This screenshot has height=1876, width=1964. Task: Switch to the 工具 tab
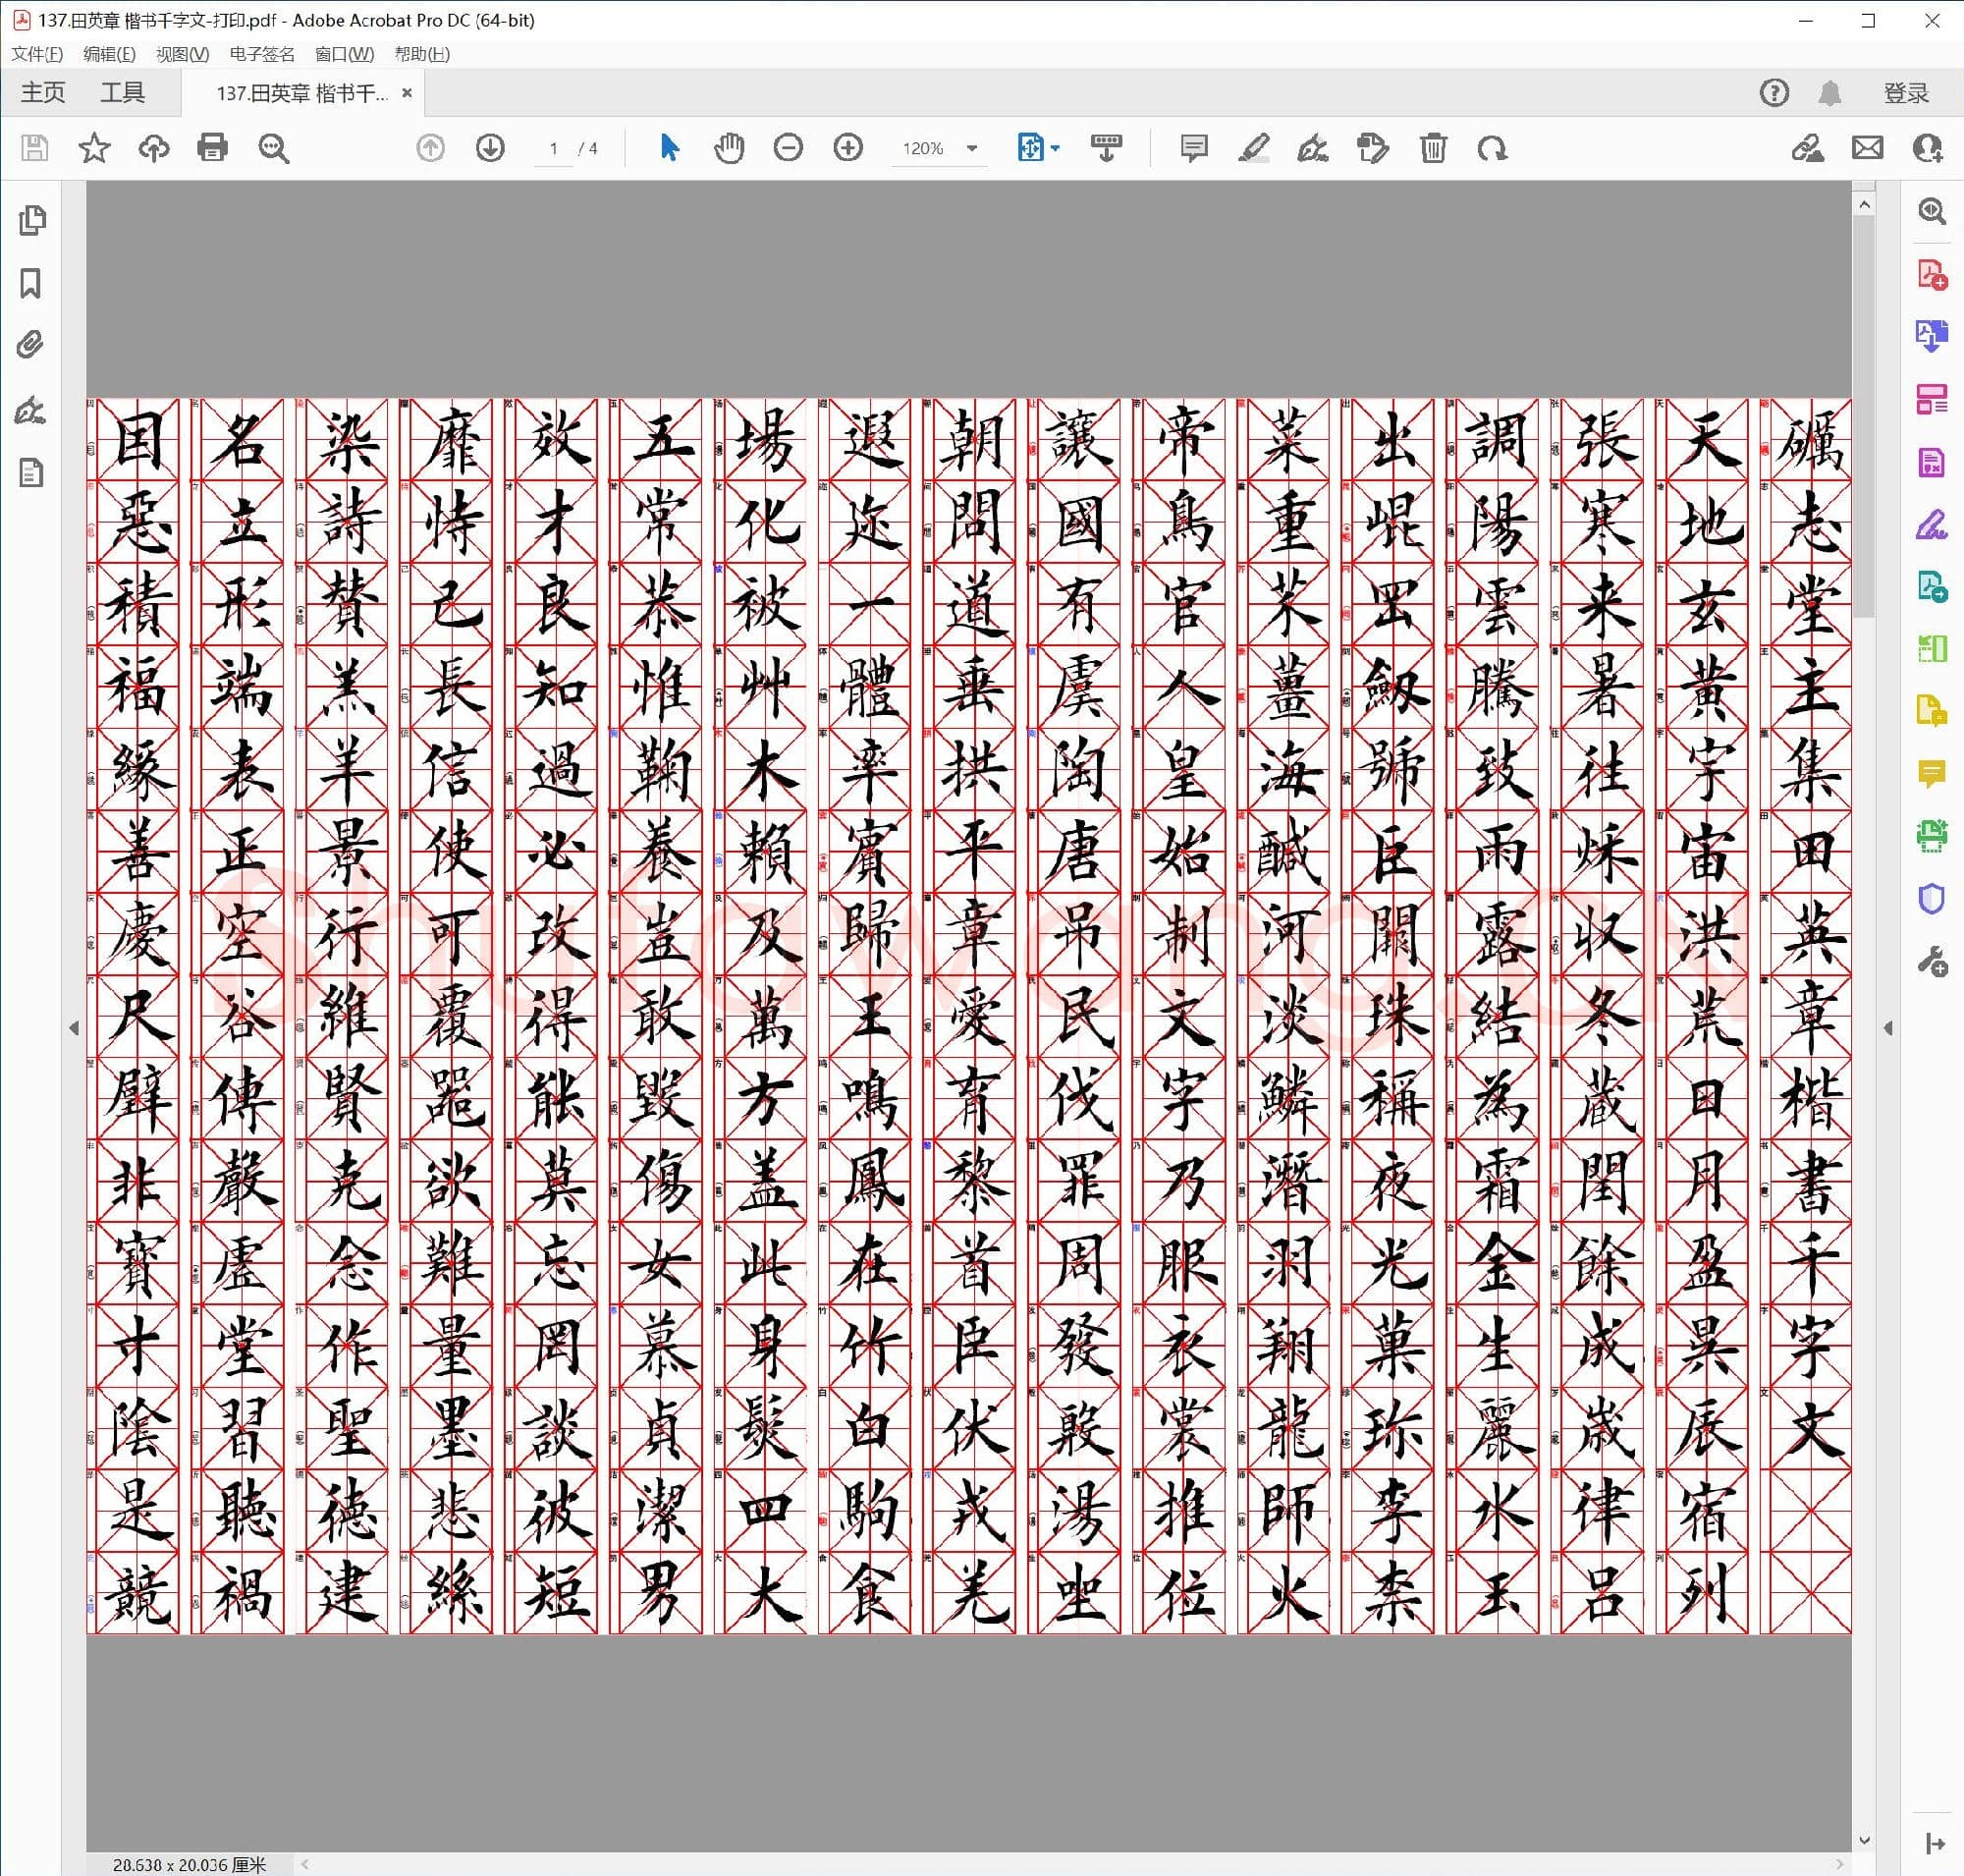point(122,93)
